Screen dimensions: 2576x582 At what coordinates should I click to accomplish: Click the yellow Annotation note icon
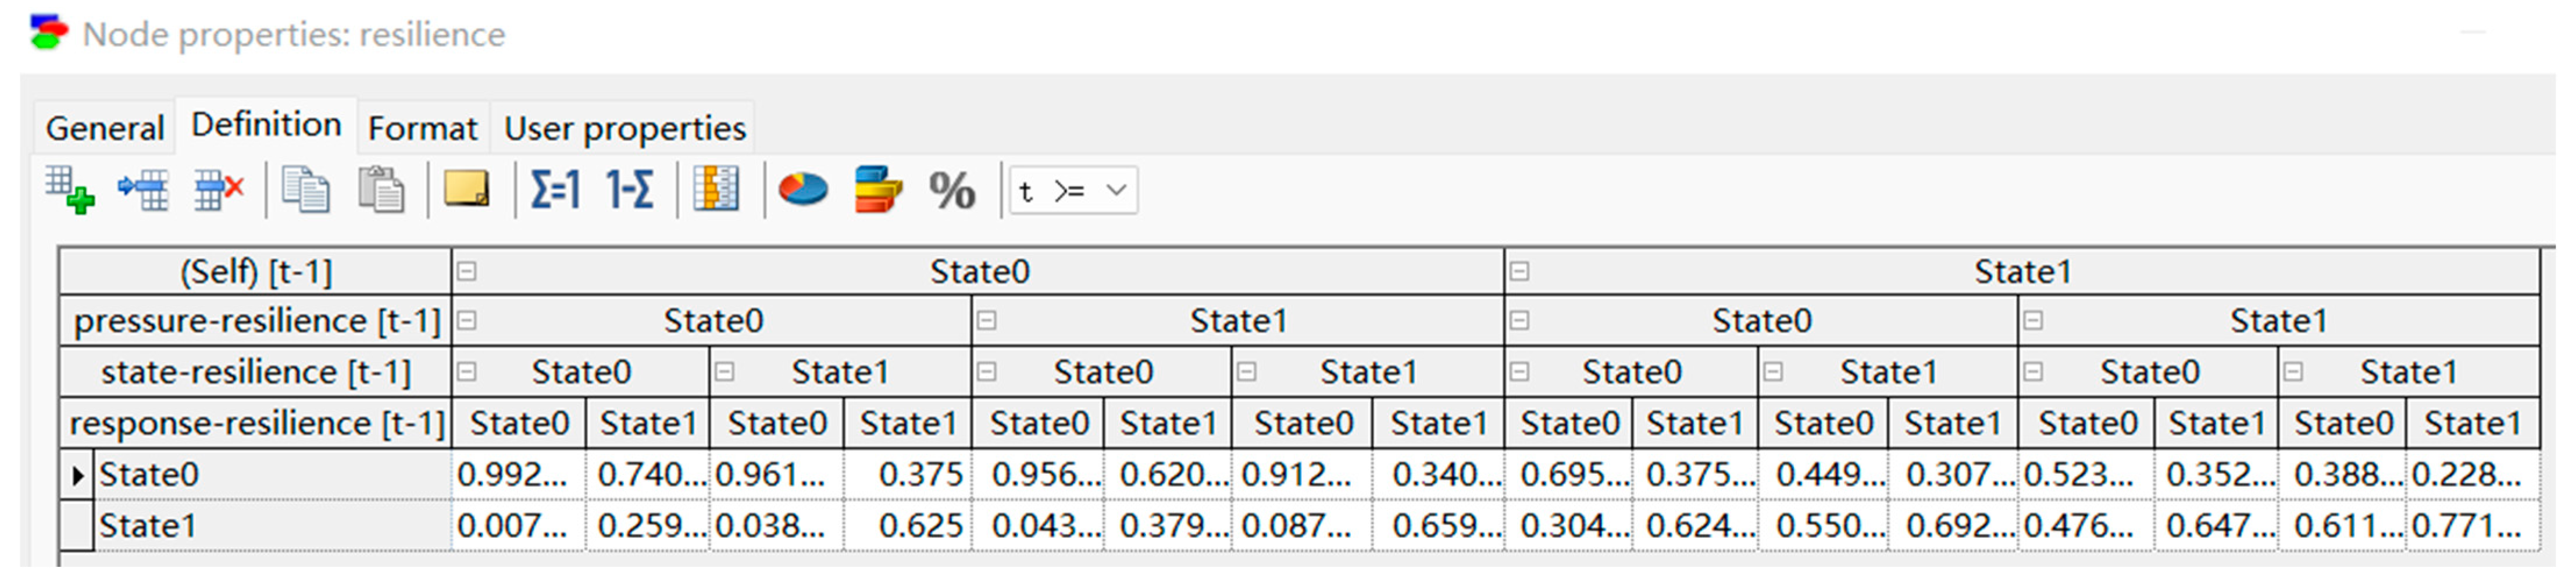pos(466,189)
